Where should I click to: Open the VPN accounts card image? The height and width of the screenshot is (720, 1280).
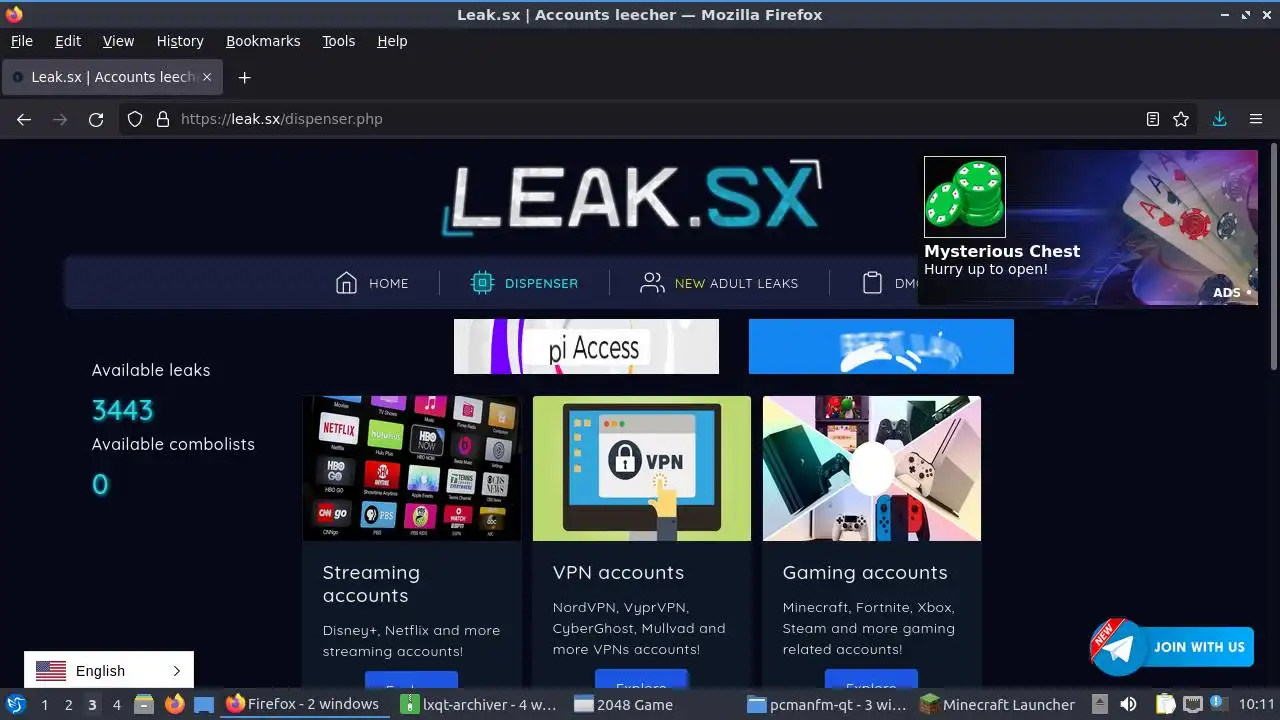pyautogui.click(x=642, y=468)
